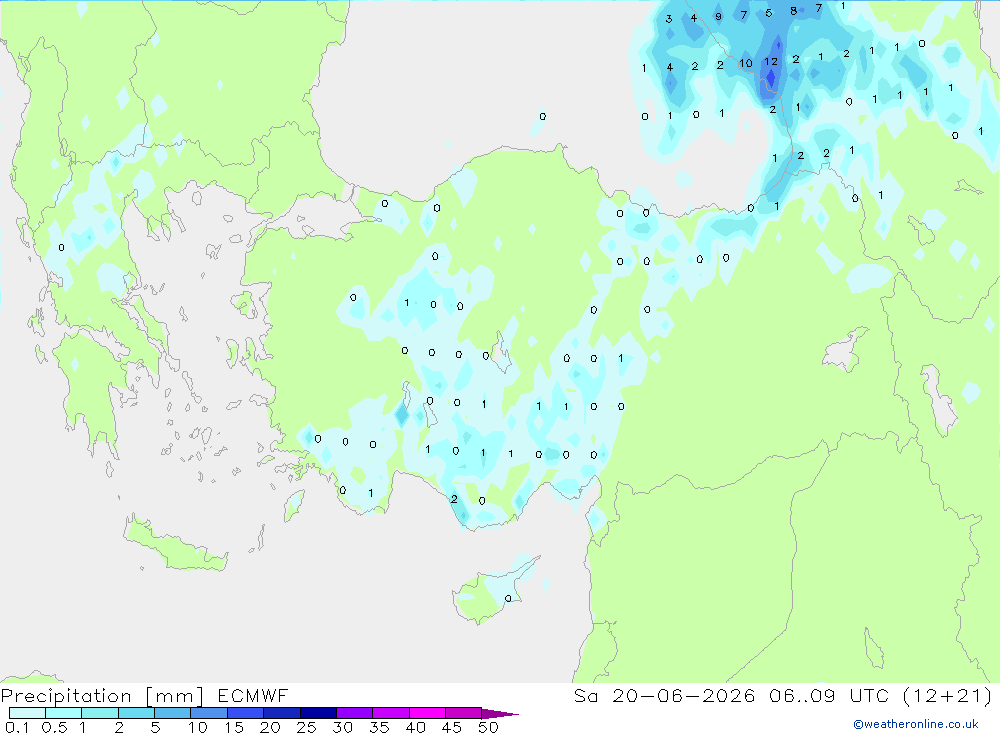Select the 45–50 mm legend color swatch
Image resolution: width=1000 pixels, height=733 pixels.
point(464,713)
